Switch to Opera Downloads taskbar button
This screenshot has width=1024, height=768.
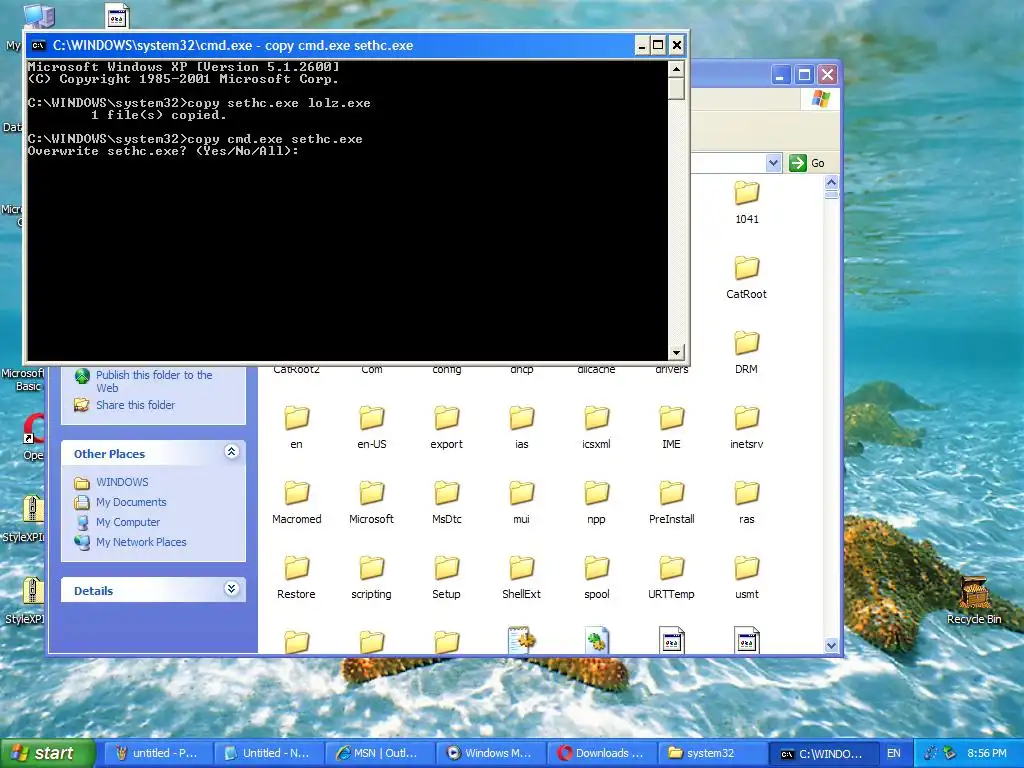pyautogui.click(x=600, y=753)
